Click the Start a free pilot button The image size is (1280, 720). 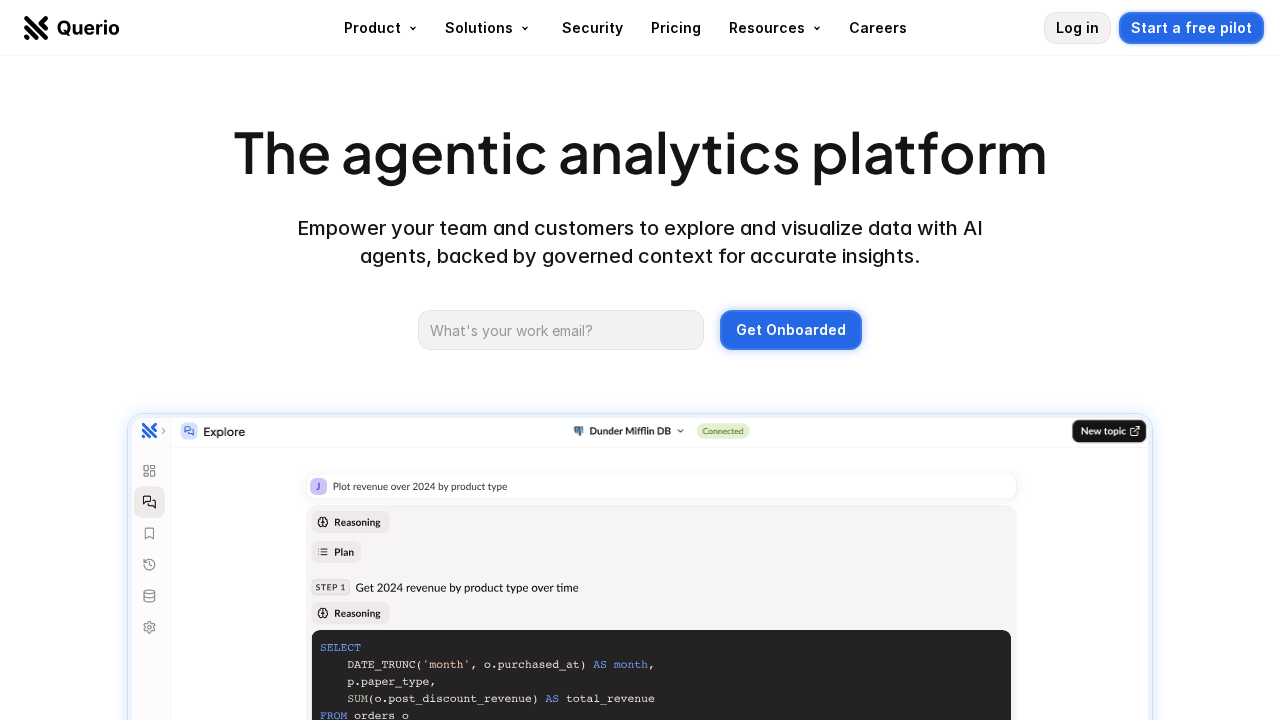coord(1191,28)
